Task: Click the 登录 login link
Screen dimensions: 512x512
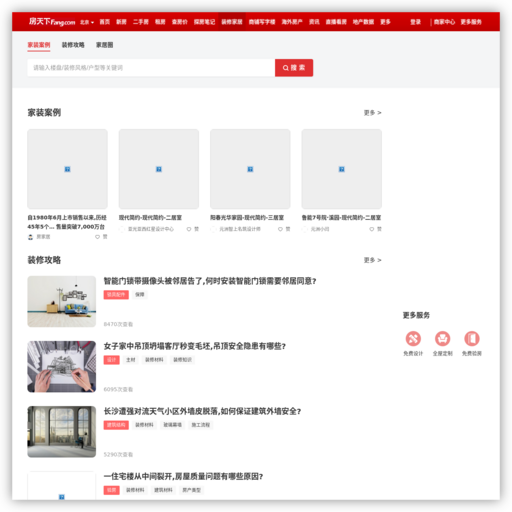Action: click(x=415, y=22)
